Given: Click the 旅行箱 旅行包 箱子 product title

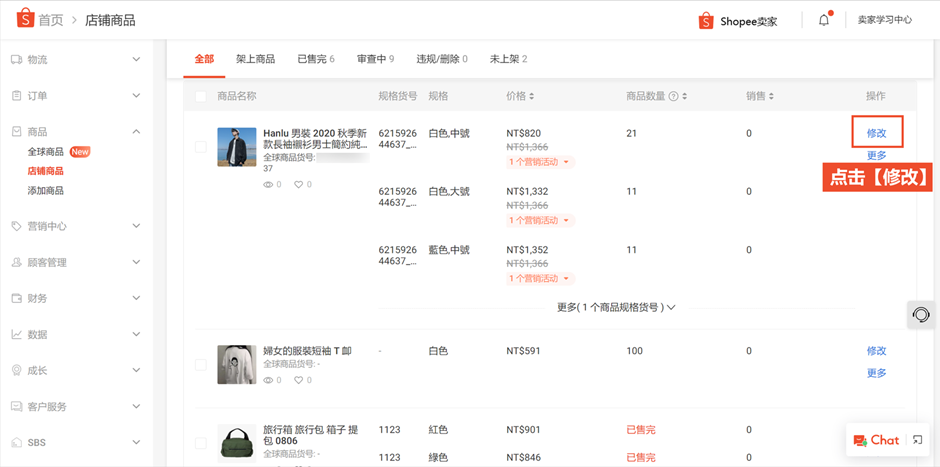Looking at the screenshot, I should [x=311, y=435].
